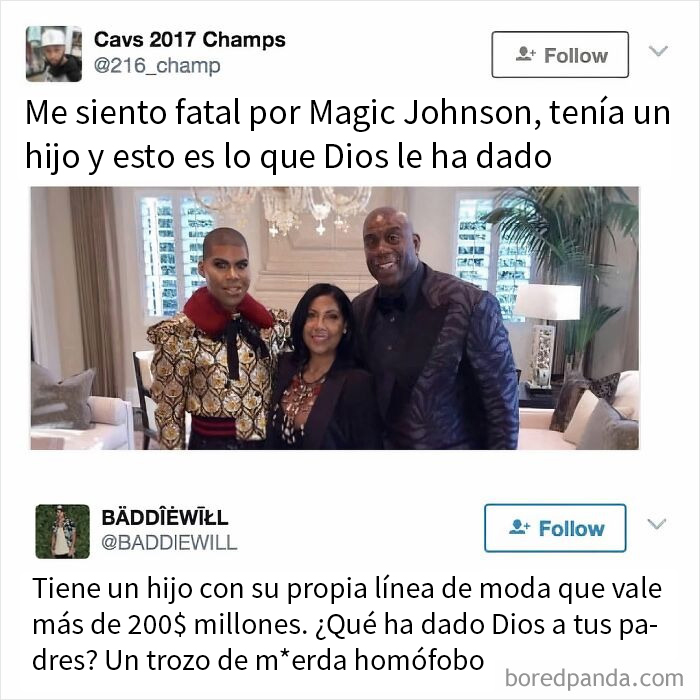Click the add-person icon in the top Follow button
Screen dimensions: 700x700
tap(525, 54)
